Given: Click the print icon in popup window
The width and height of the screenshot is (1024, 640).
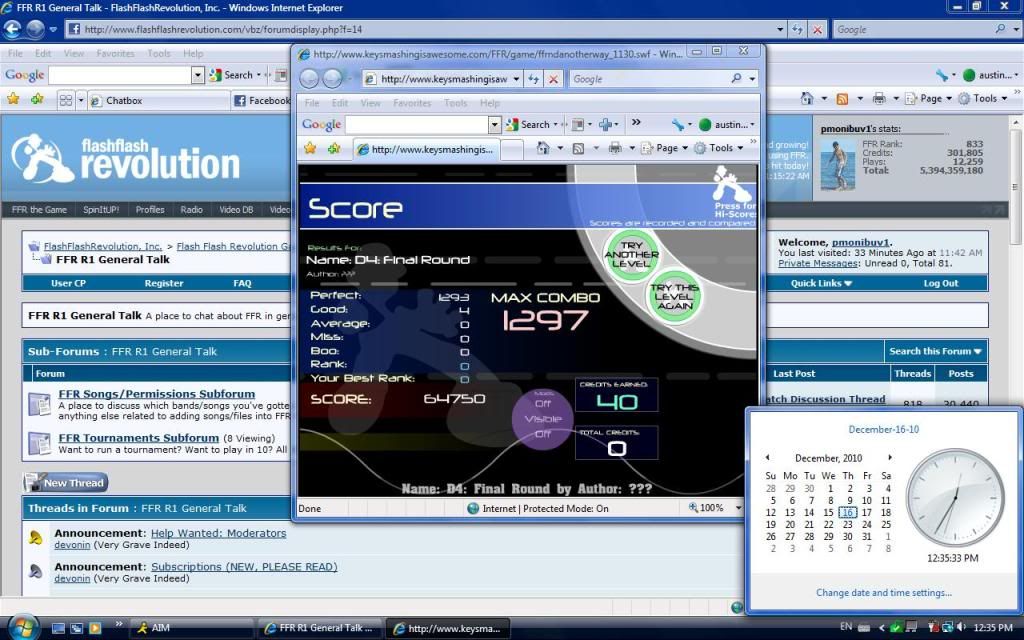Looking at the screenshot, I should [615, 148].
